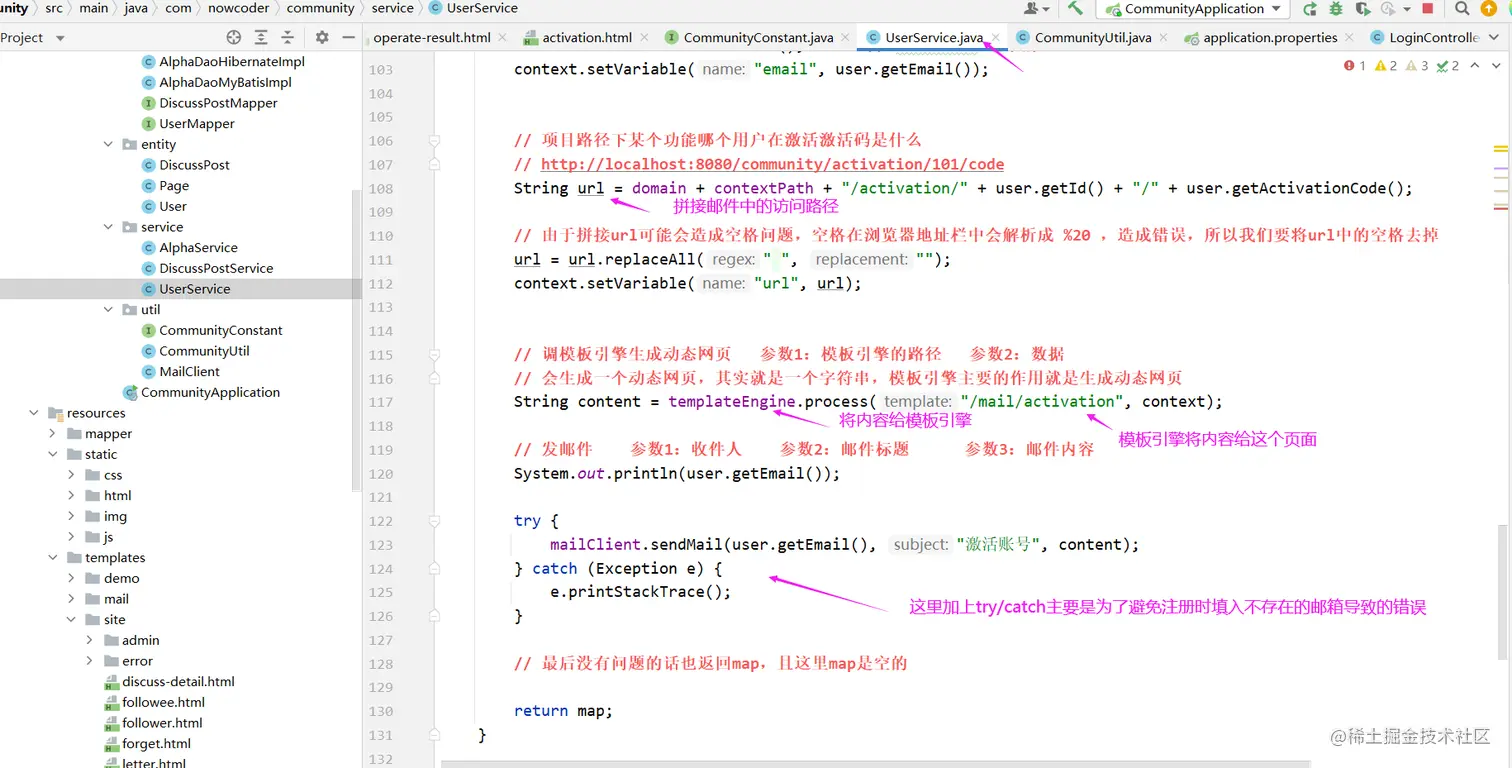Jump to previous highlighted problem arrow
The height and width of the screenshot is (768, 1512).
coord(1474,66)
